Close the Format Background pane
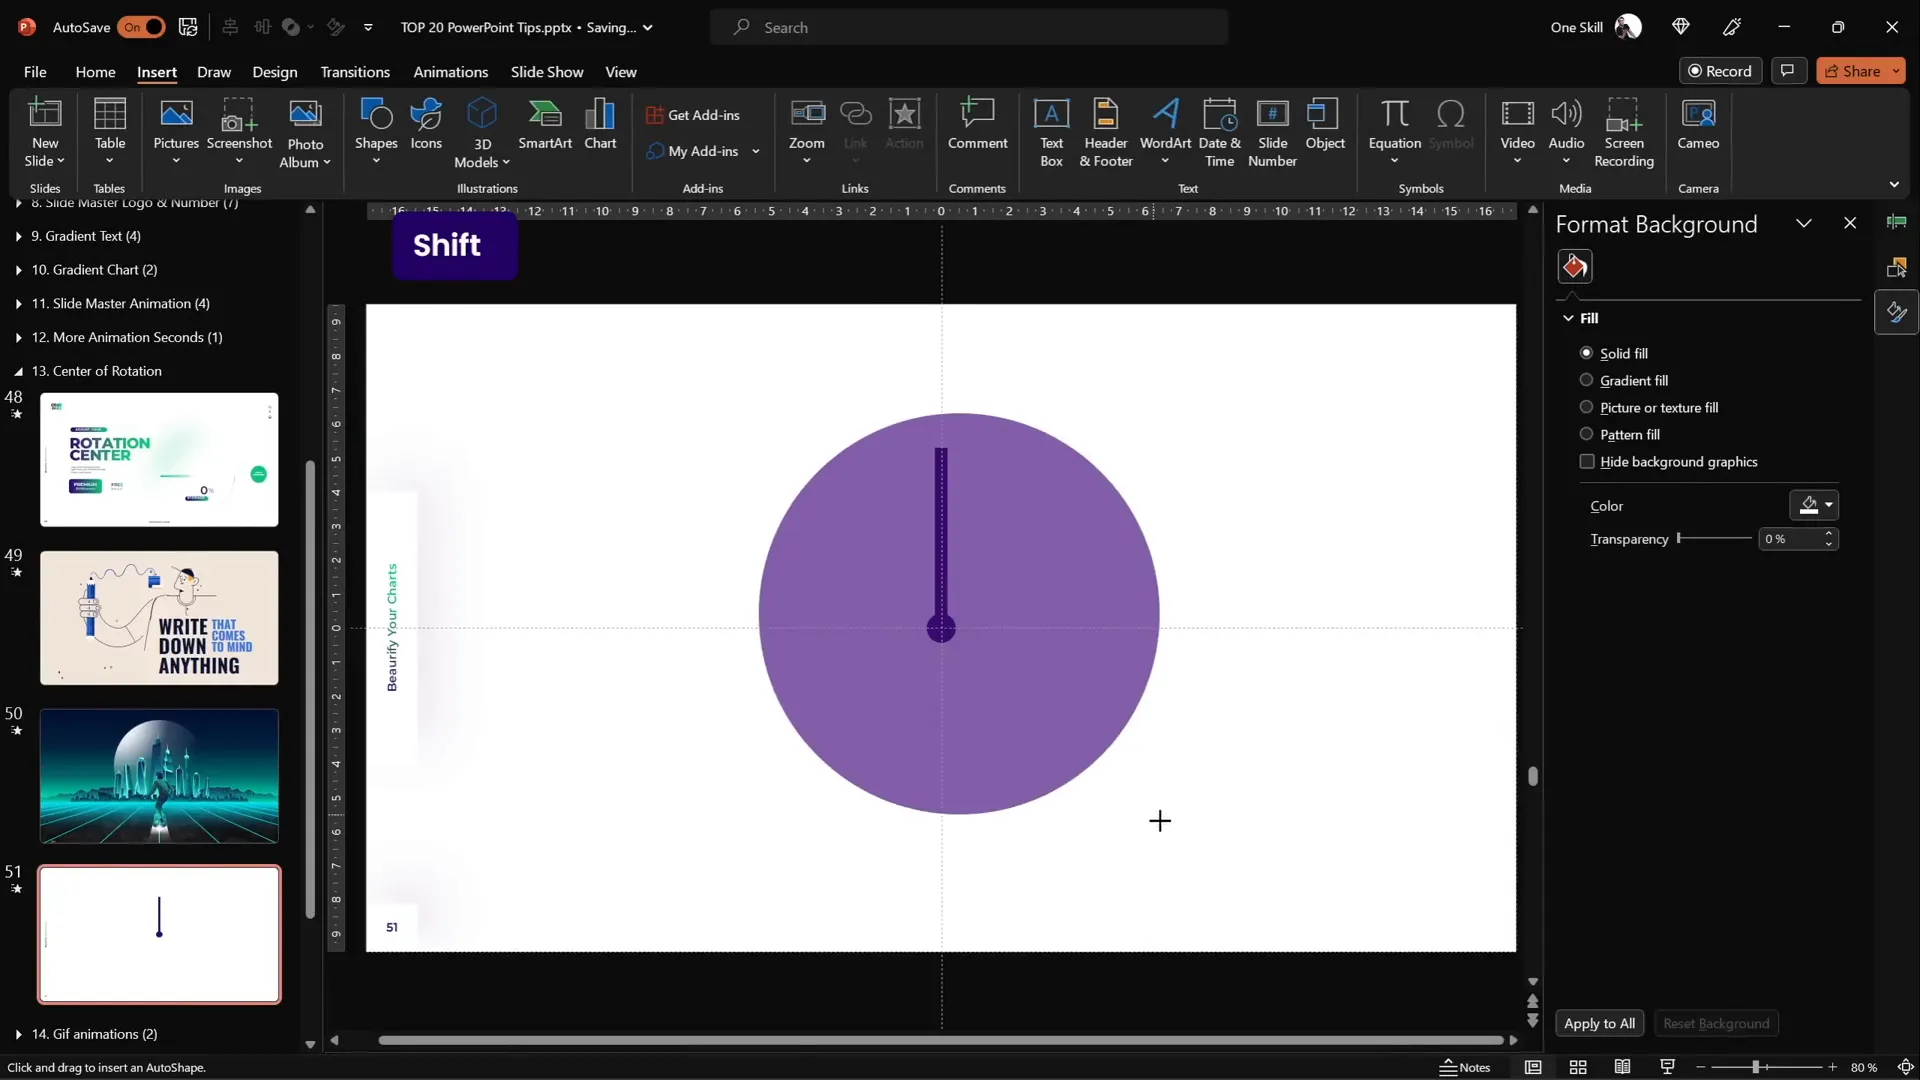This screenshot has height=1080, width=1920. coord(1850,224)
